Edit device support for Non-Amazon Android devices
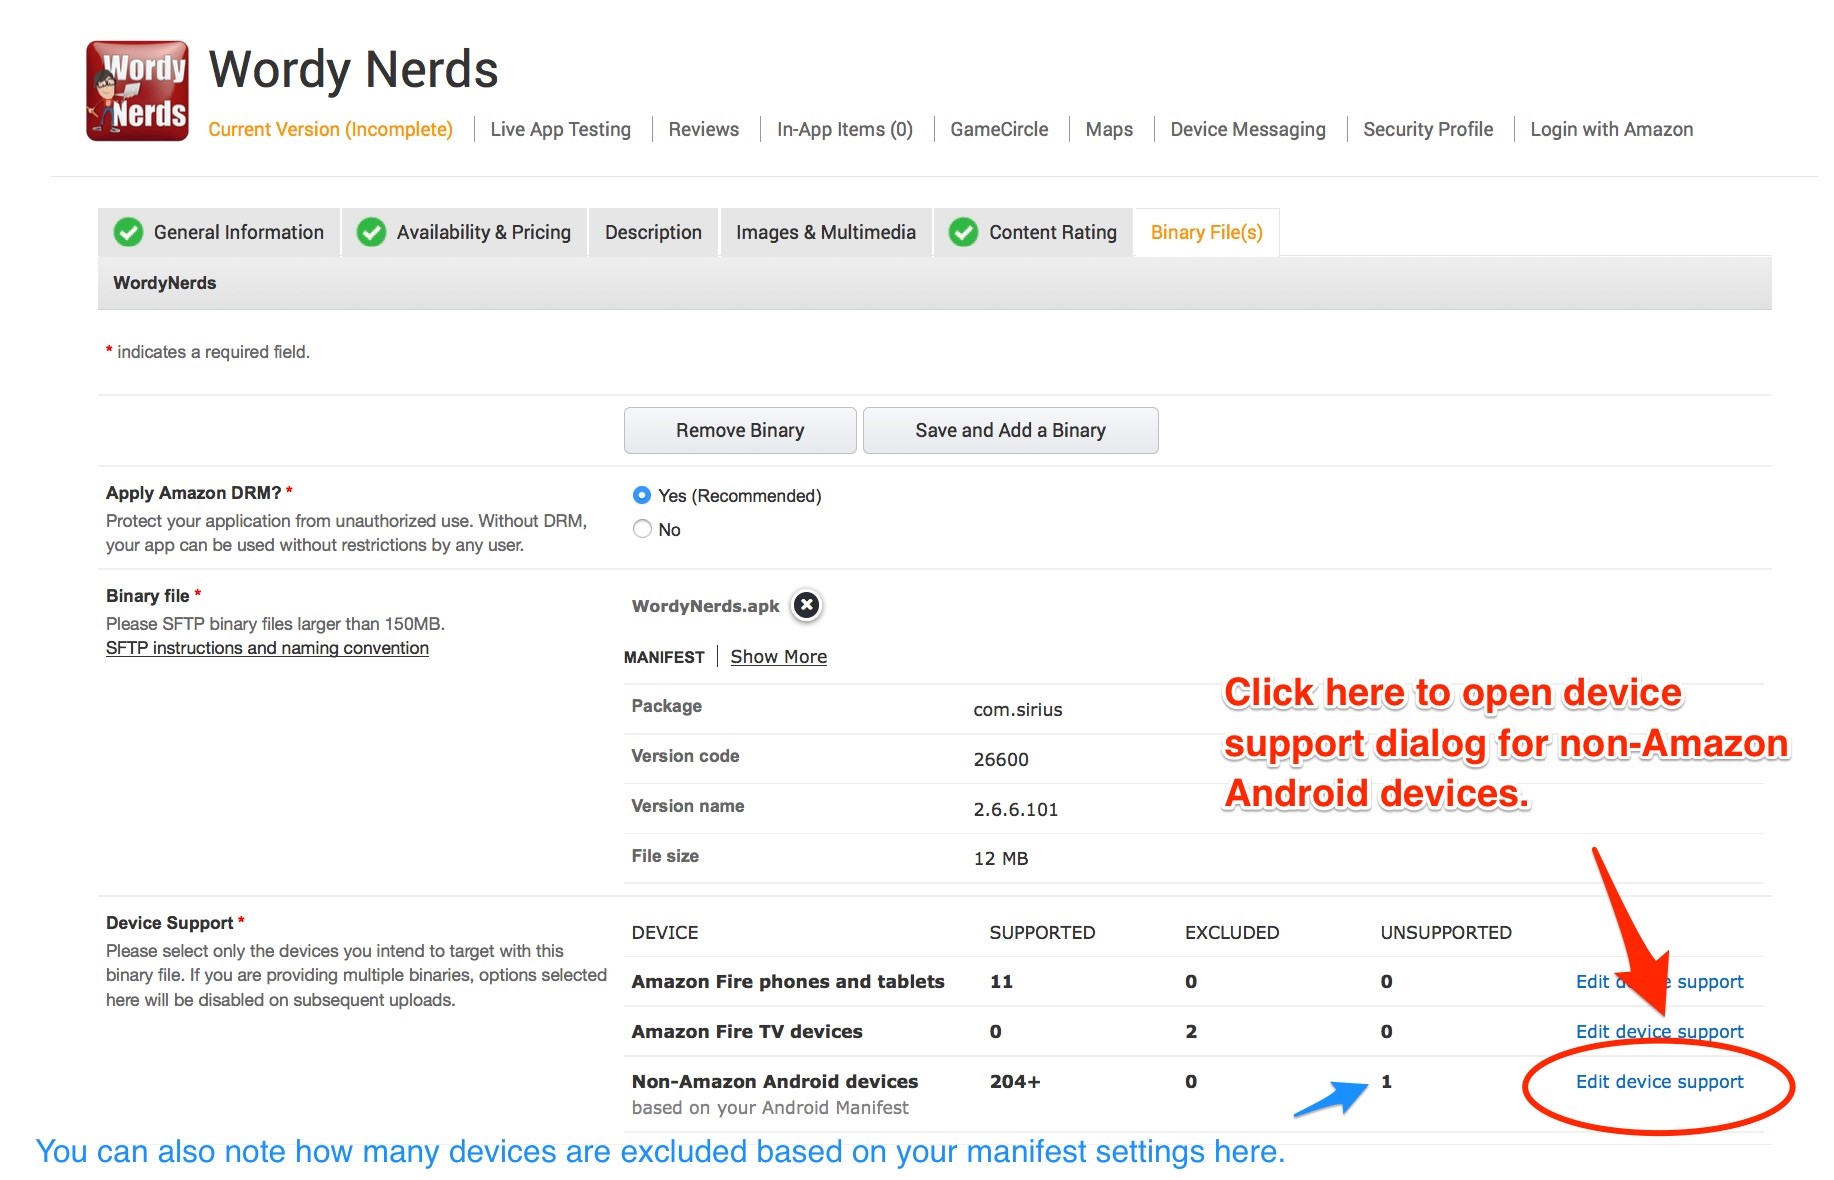 point(1659,1081)
